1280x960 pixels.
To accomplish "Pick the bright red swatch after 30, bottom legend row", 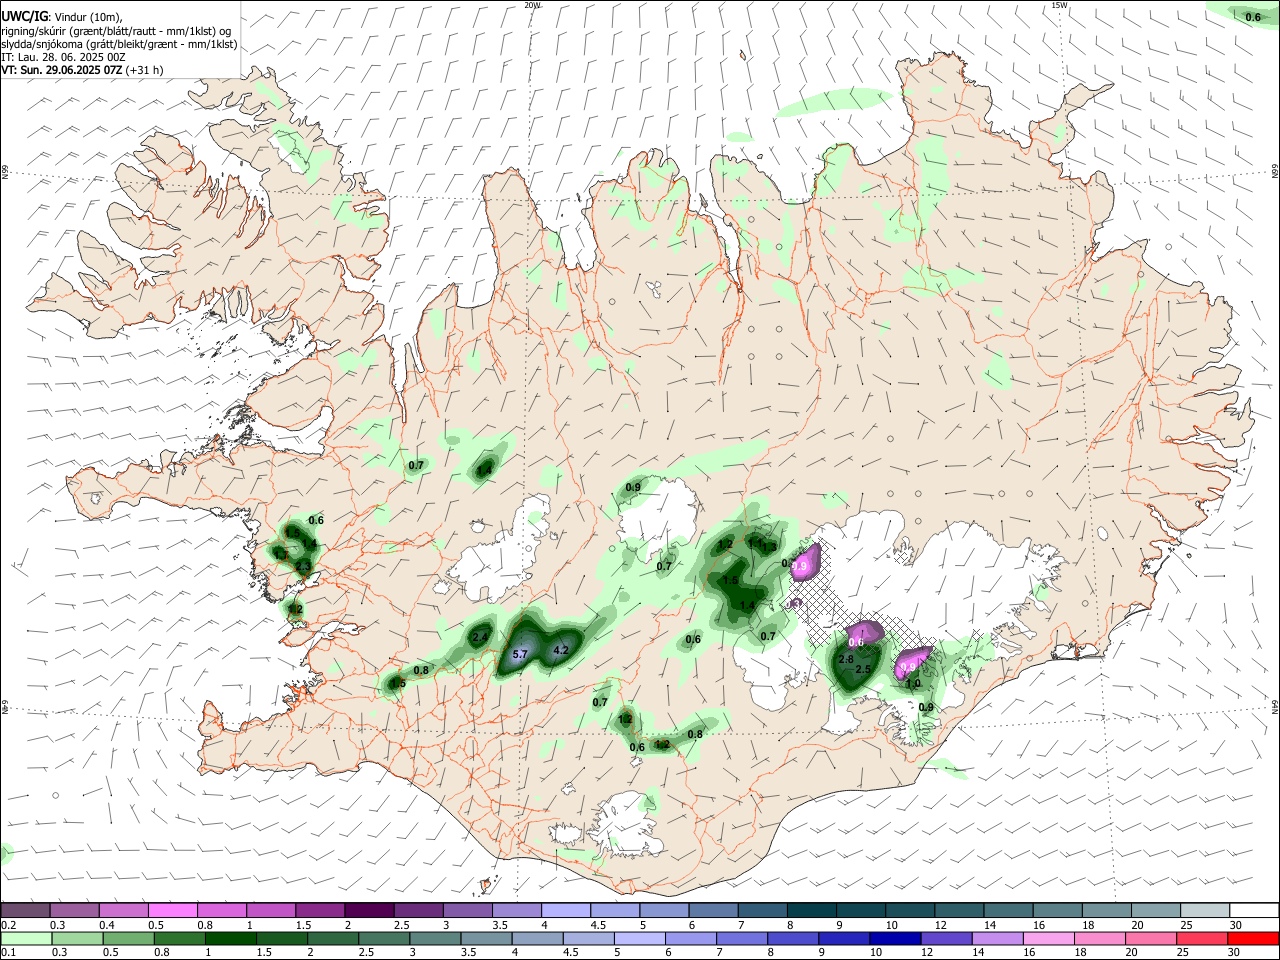I will point(1254,938).
